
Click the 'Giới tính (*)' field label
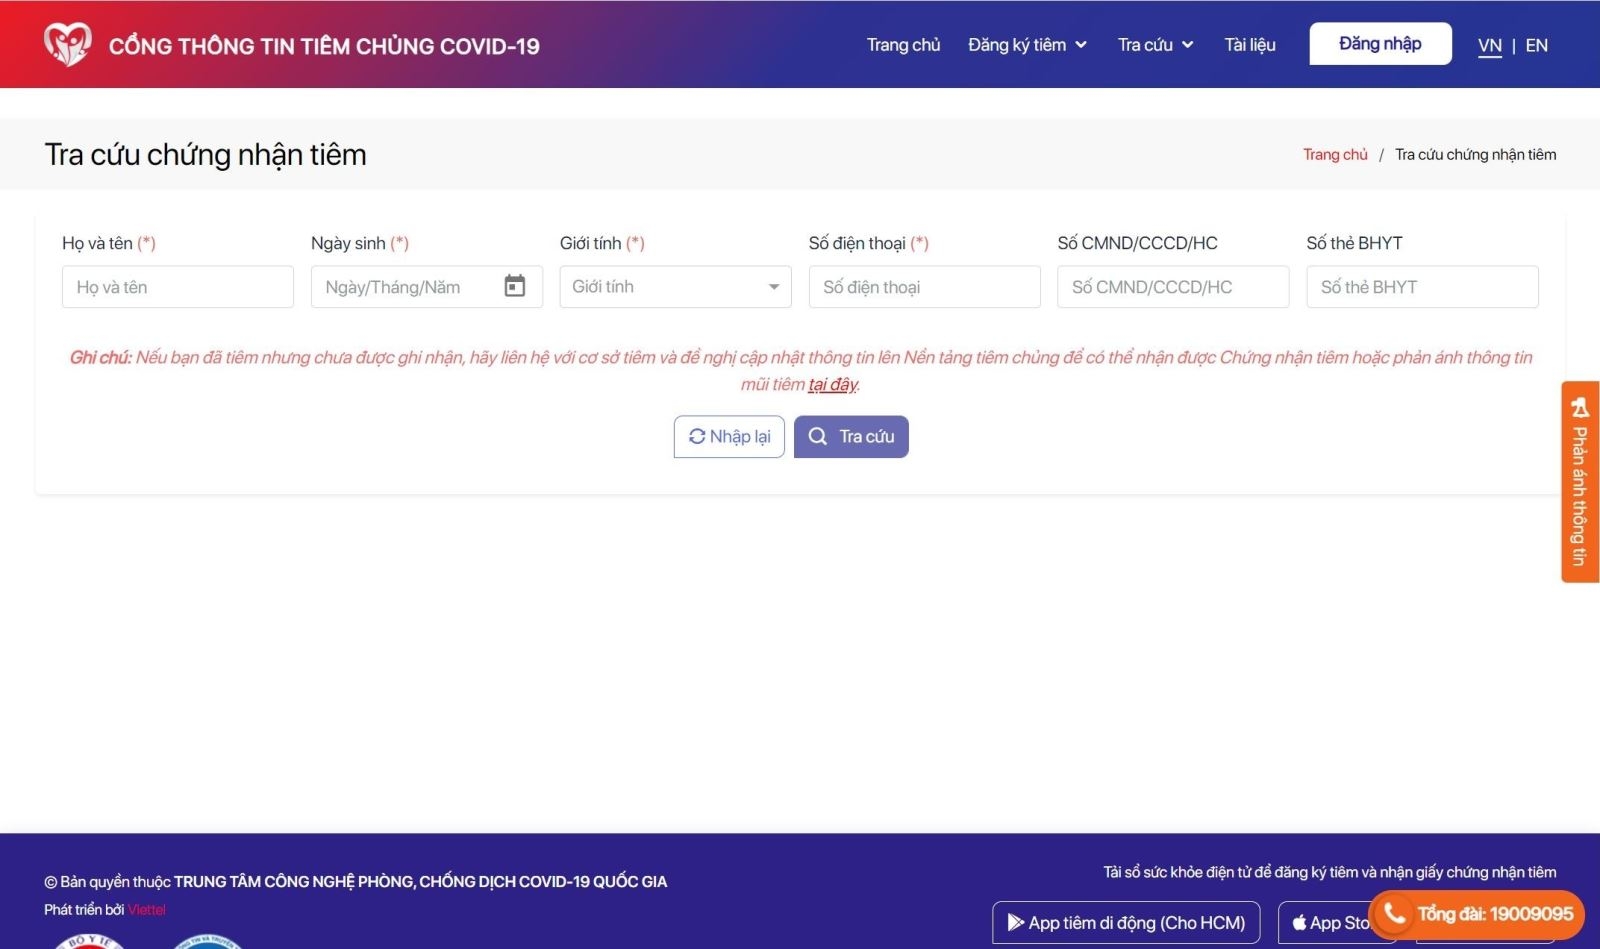click(602, 243)
